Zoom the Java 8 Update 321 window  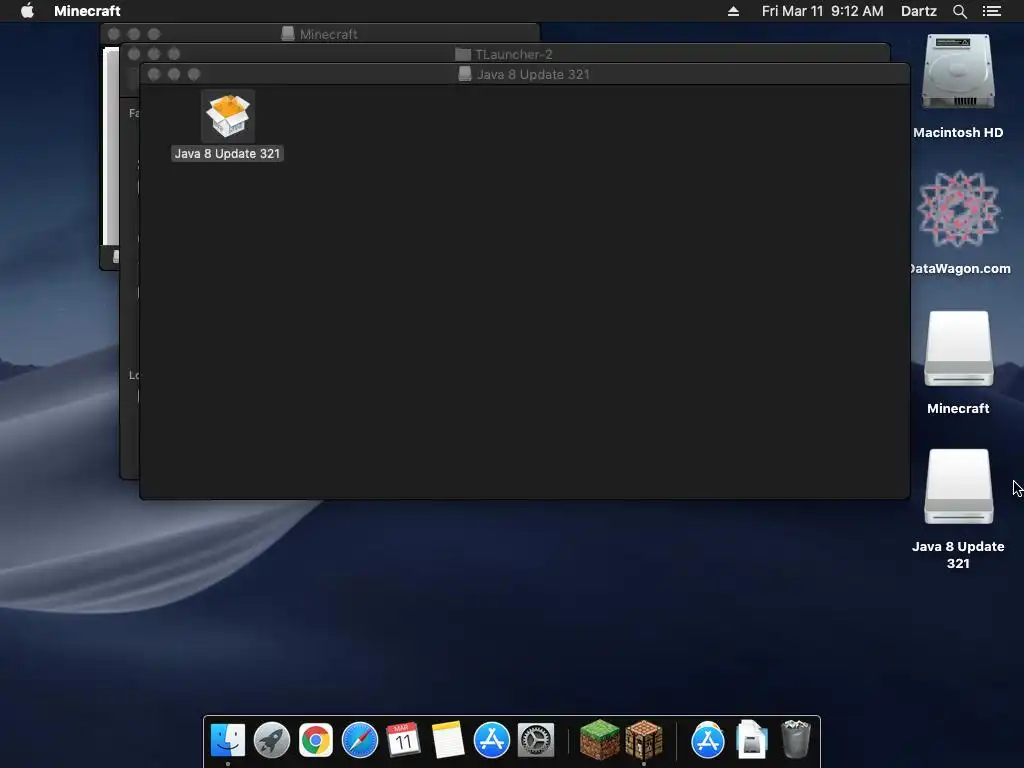point(194,74)
